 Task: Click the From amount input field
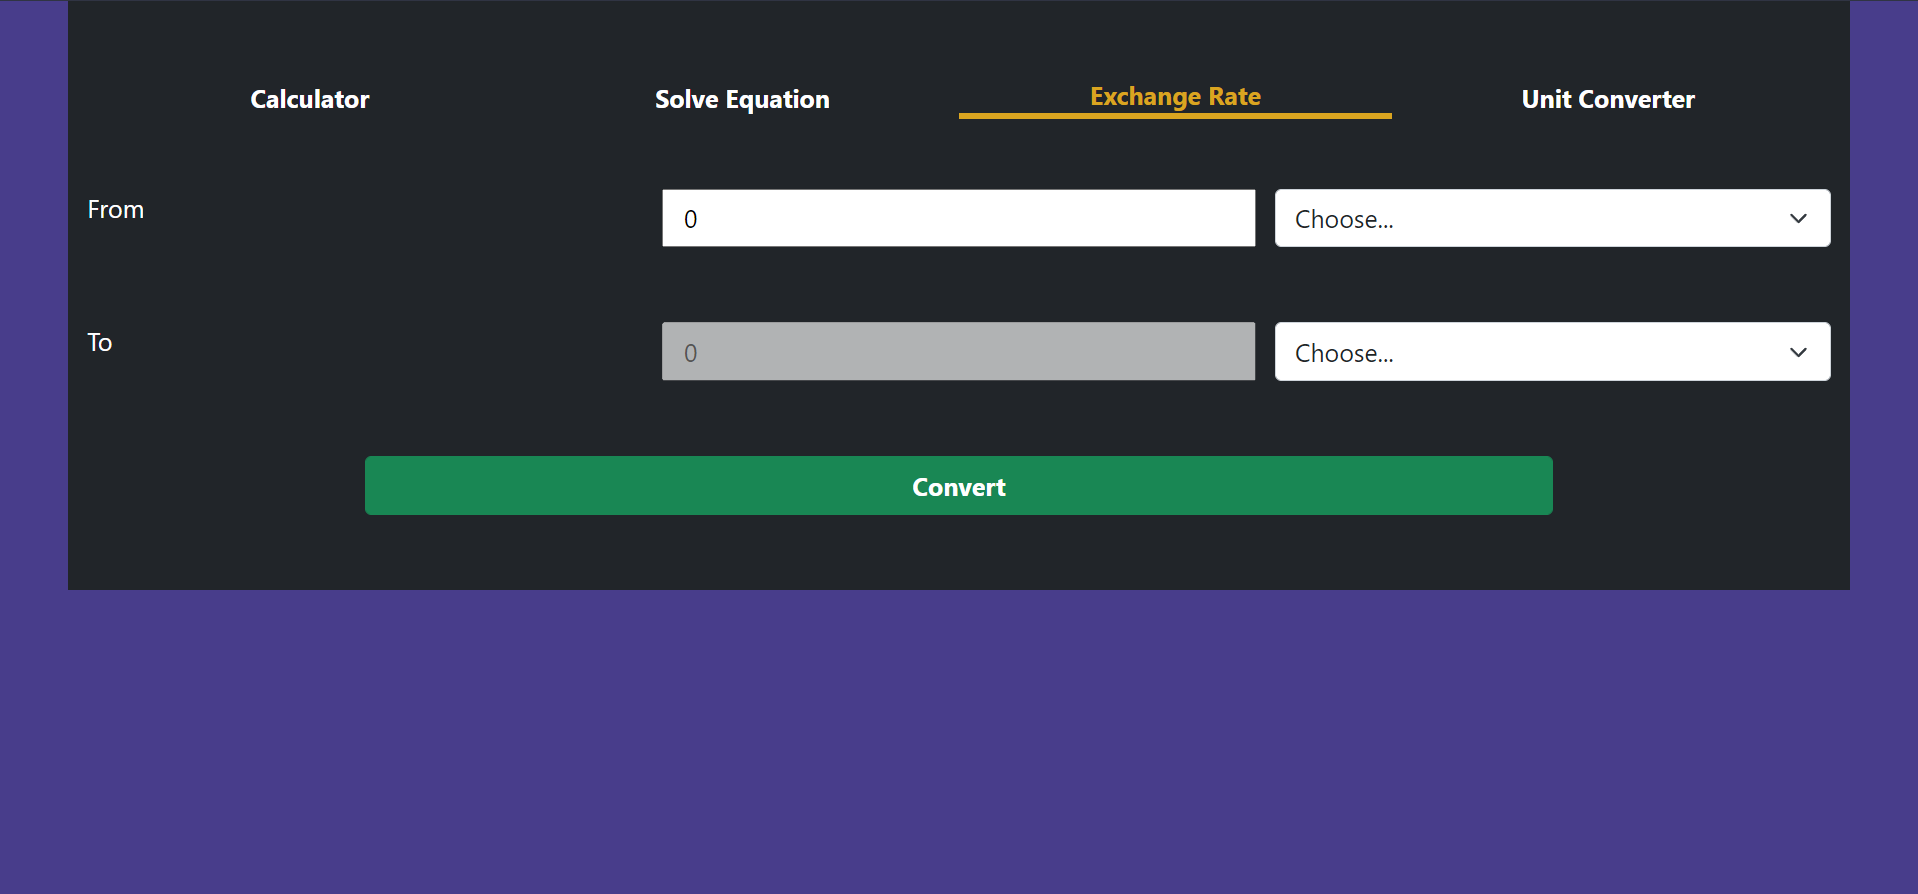pyautogui.click(x=958, y=218)
